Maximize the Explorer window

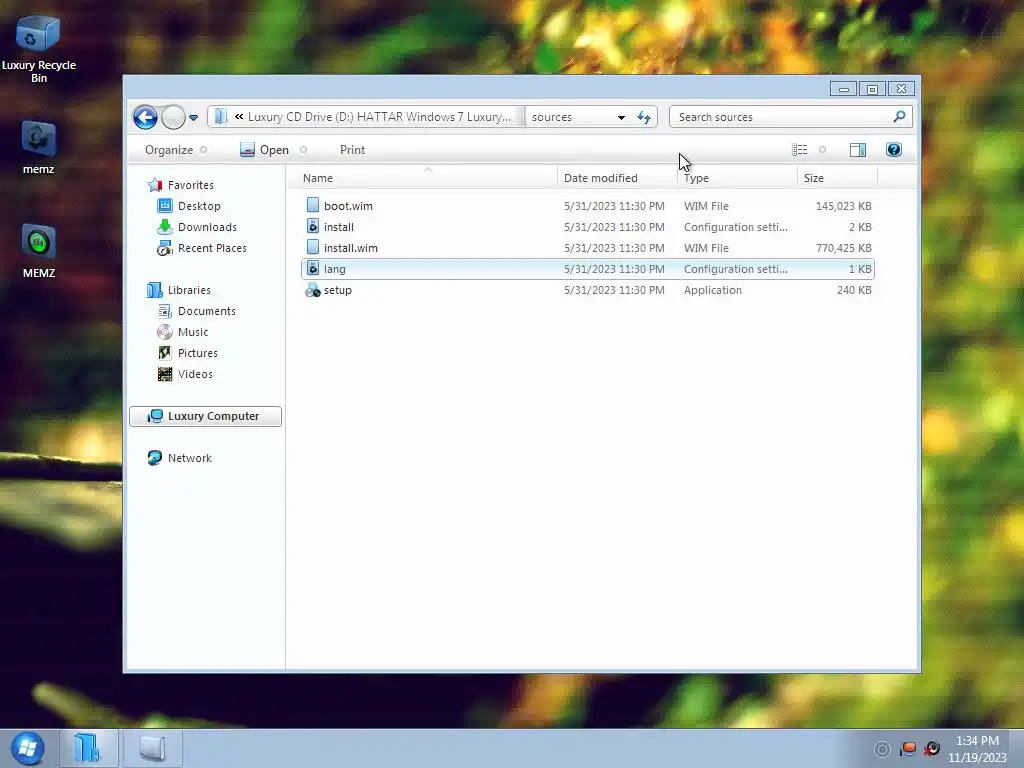tap(872, 89)
